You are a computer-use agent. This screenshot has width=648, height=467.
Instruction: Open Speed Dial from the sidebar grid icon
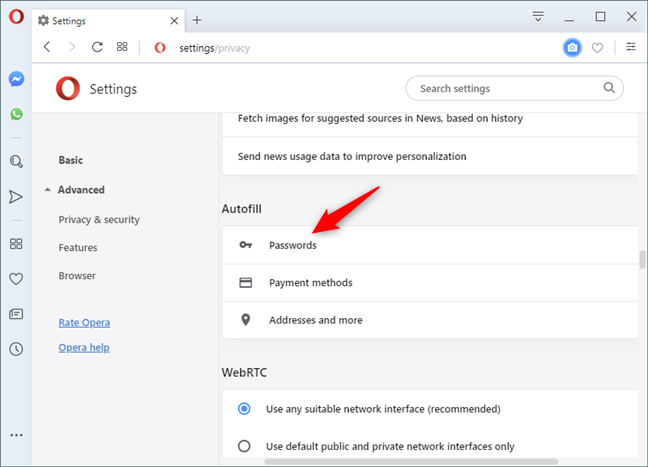(x=16, y=243)
